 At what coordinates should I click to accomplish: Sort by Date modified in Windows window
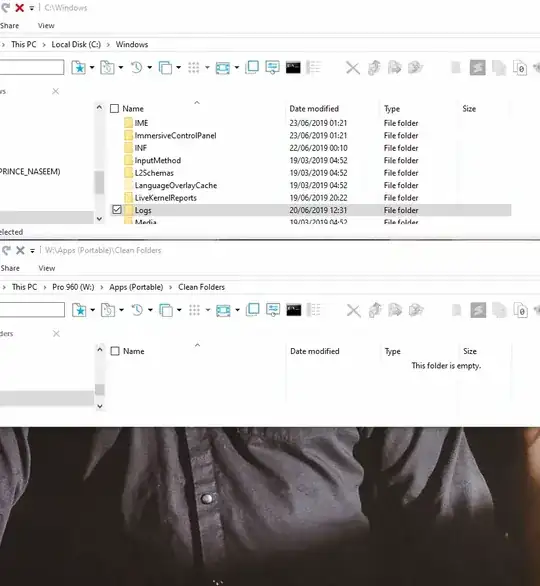point(314,109)
